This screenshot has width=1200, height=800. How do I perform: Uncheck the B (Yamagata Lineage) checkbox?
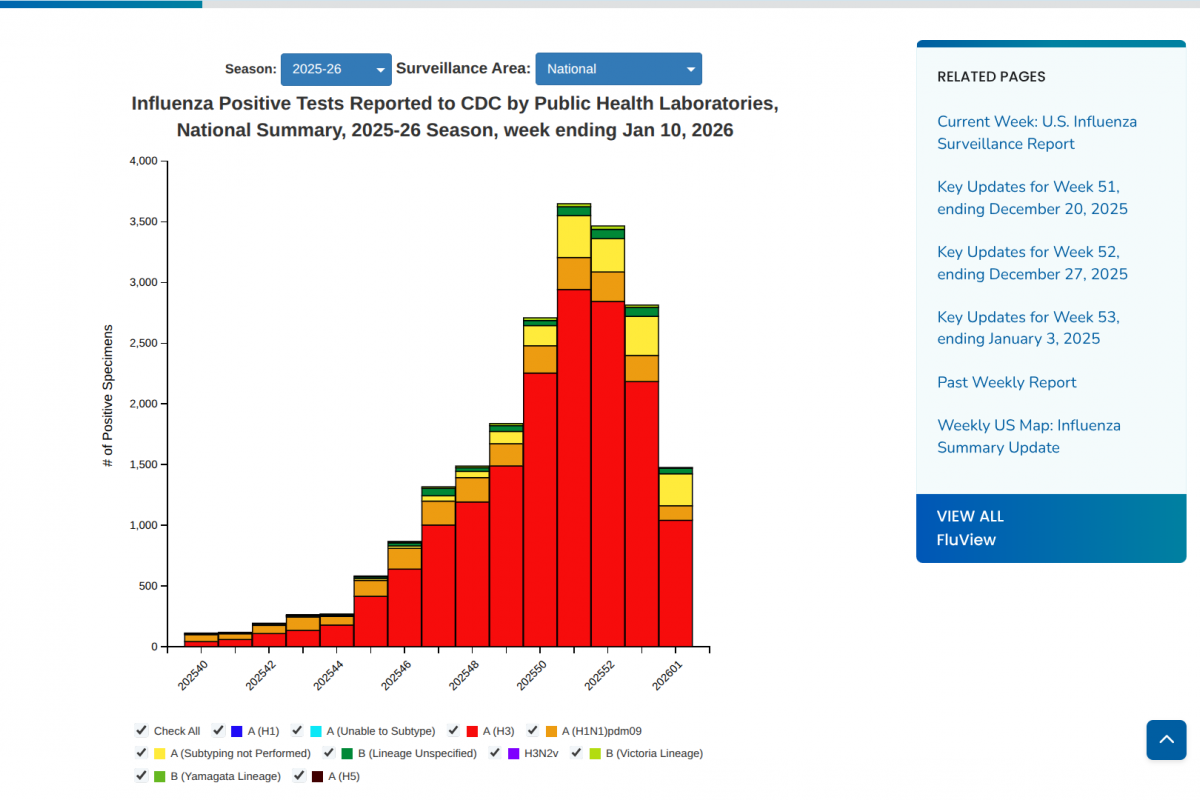(x=142, y=776)
